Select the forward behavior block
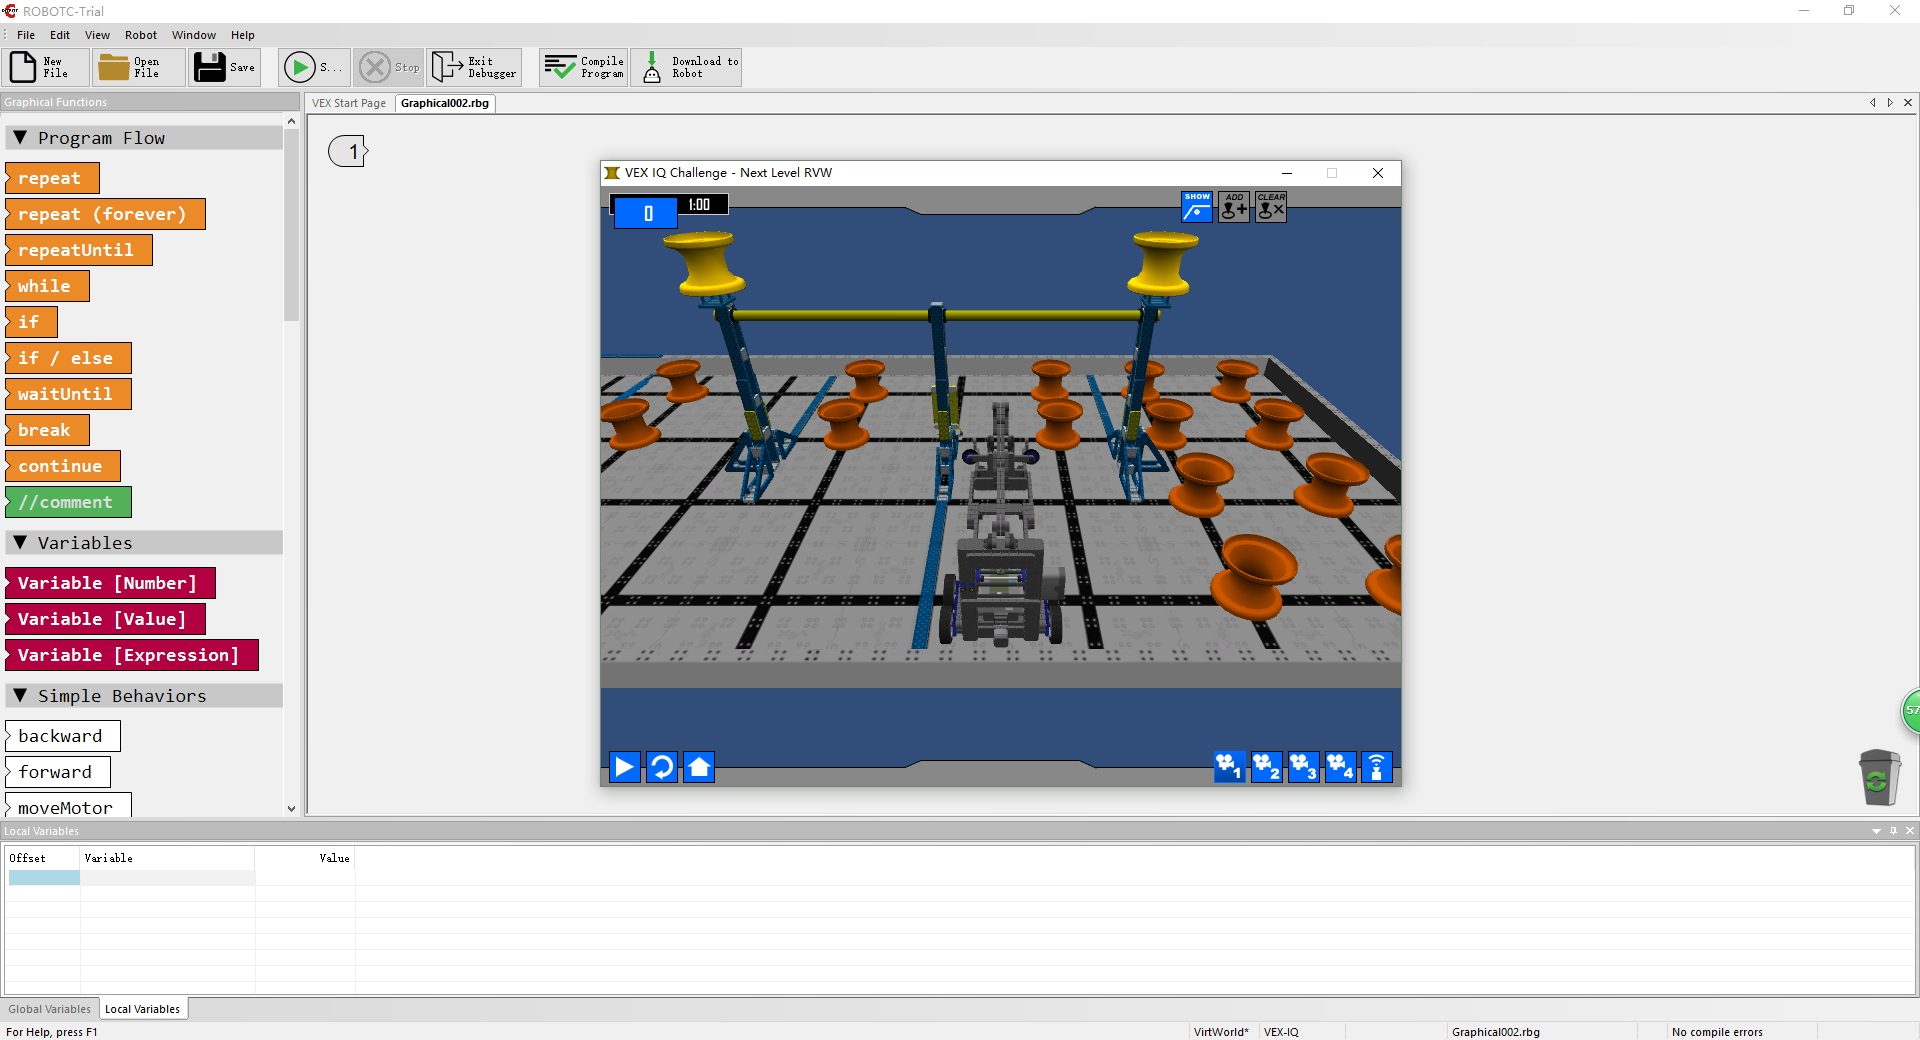Viewport: 1920px width, 1040px height. coord(57,772)
